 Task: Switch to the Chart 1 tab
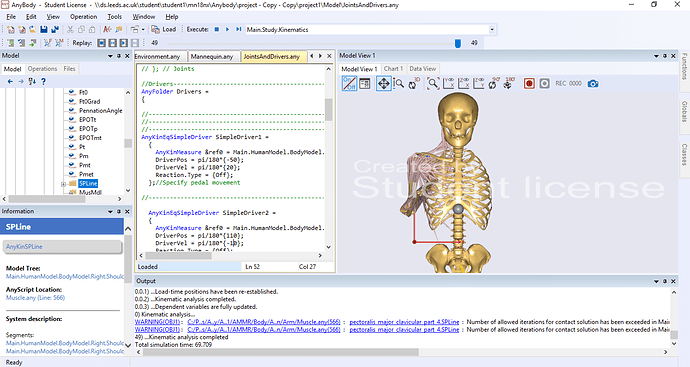393,69
